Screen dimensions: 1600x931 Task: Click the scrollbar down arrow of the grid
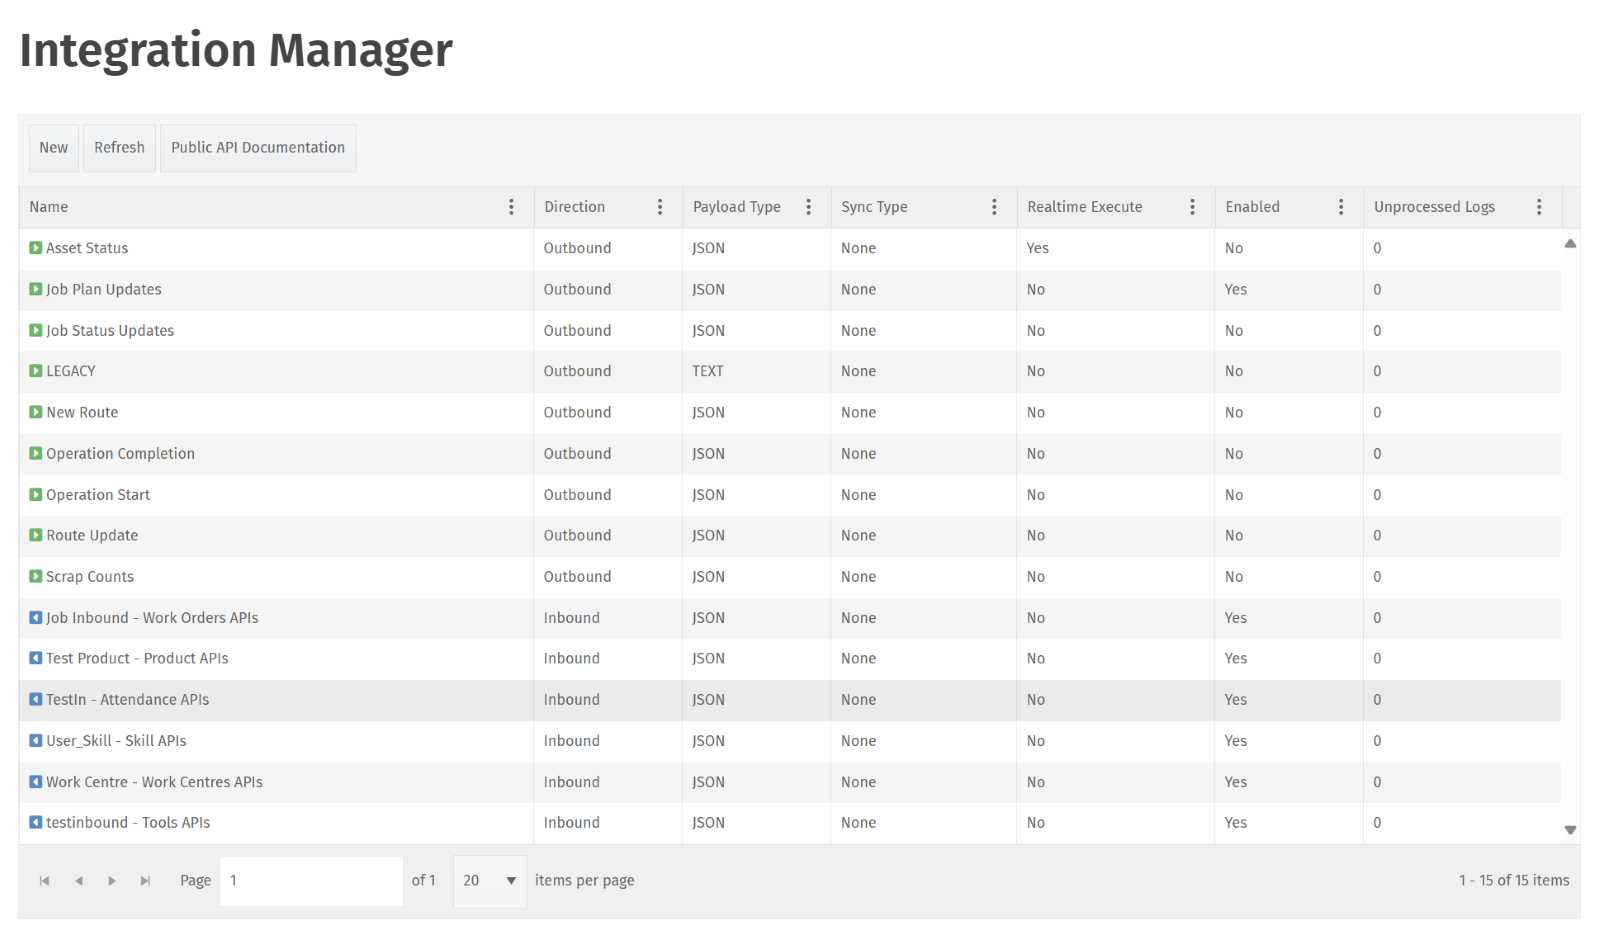(1571, 830)
